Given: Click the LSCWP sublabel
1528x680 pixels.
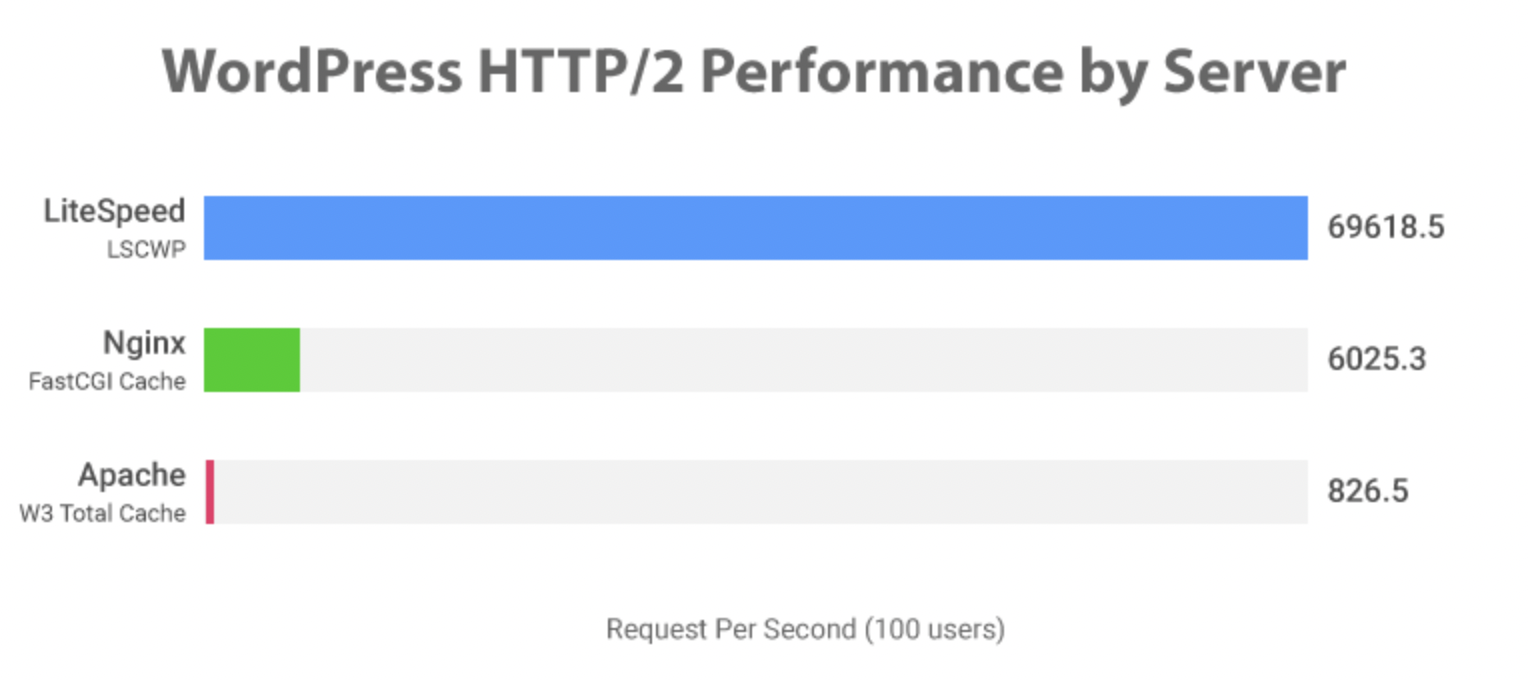Looking at the screenshot, I should point(146,250).
